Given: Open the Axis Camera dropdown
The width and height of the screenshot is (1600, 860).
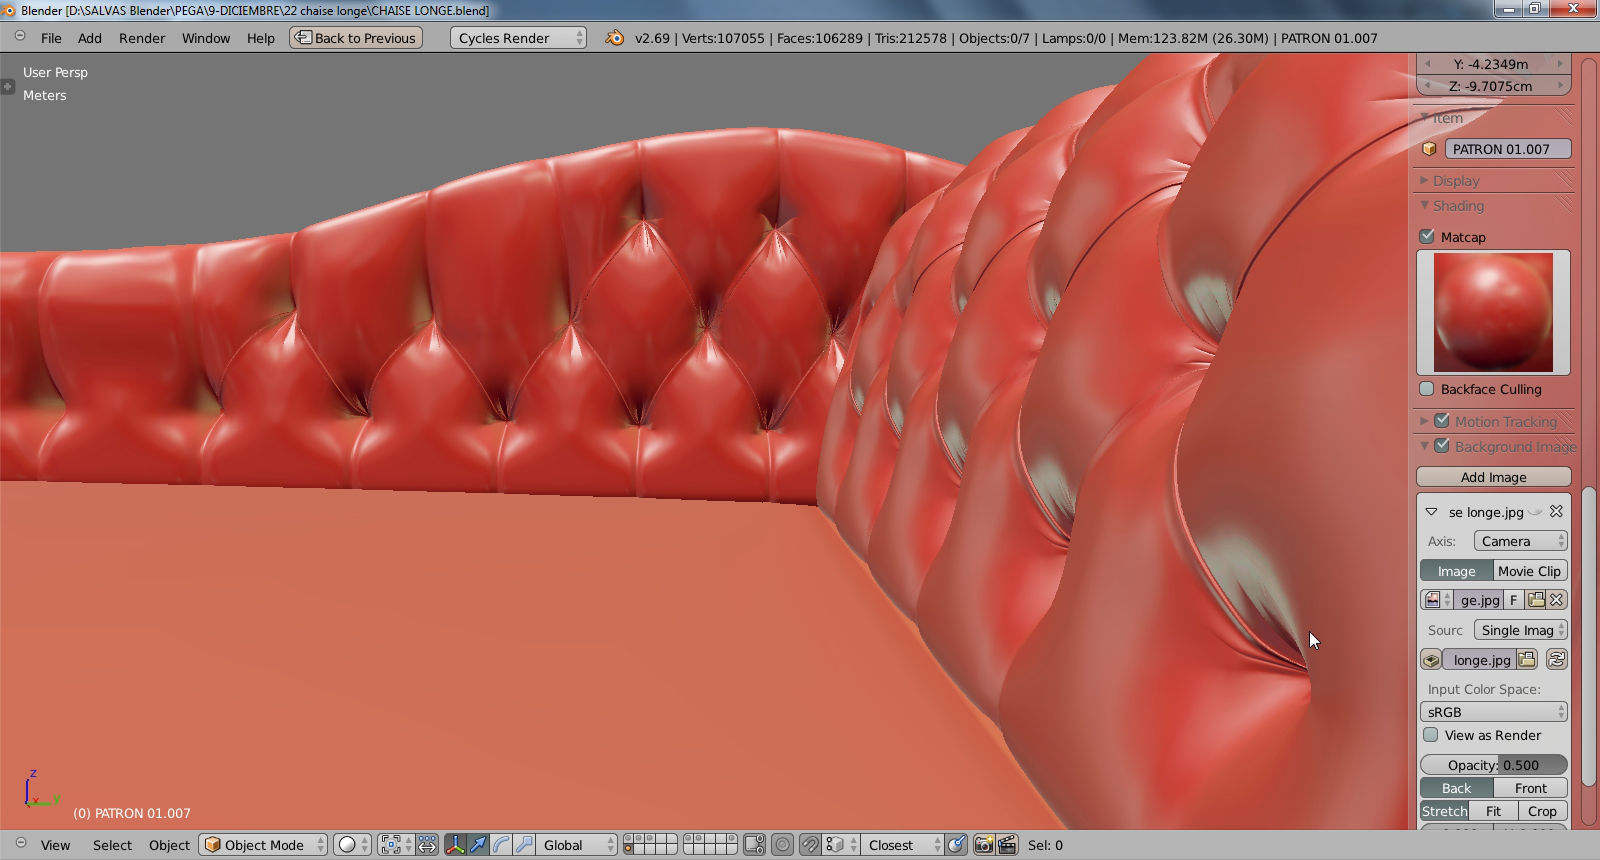Looking at the screenshot, I should (x=1520, y=541).
